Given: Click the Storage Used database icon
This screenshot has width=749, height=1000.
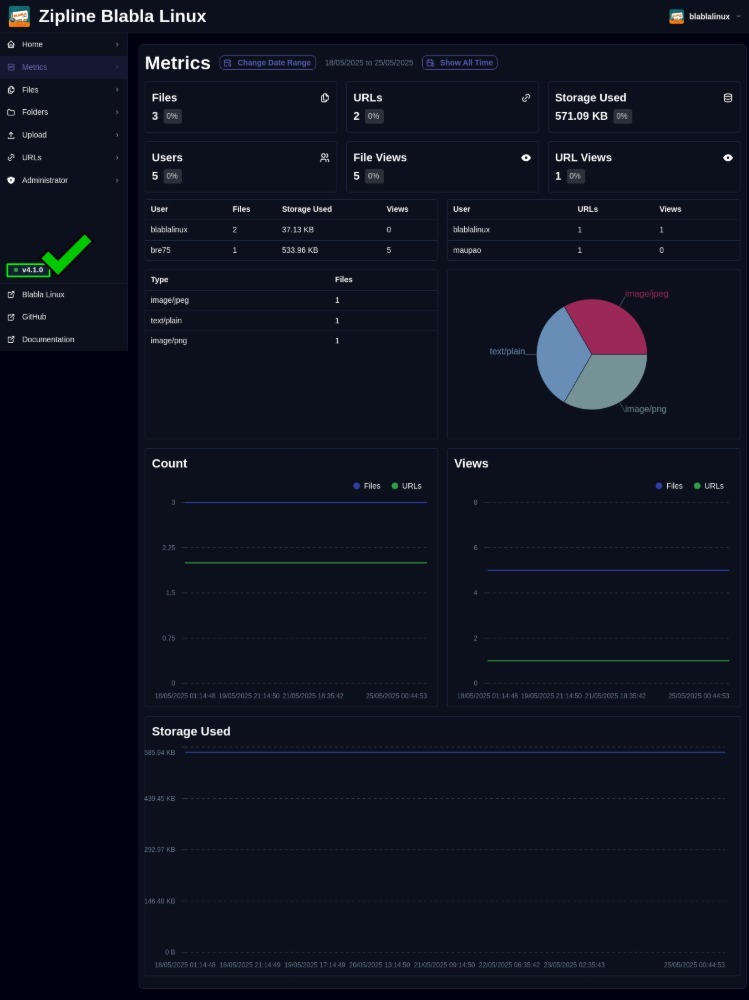Looking at the screenshot, I should click(728, 98).
